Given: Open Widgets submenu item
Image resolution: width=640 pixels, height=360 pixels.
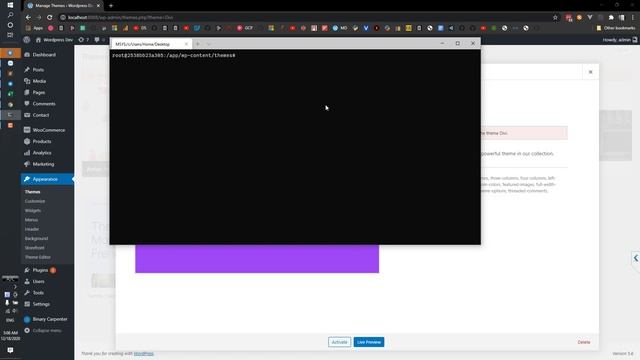Looking at the screenshot, I should [33, 211].
